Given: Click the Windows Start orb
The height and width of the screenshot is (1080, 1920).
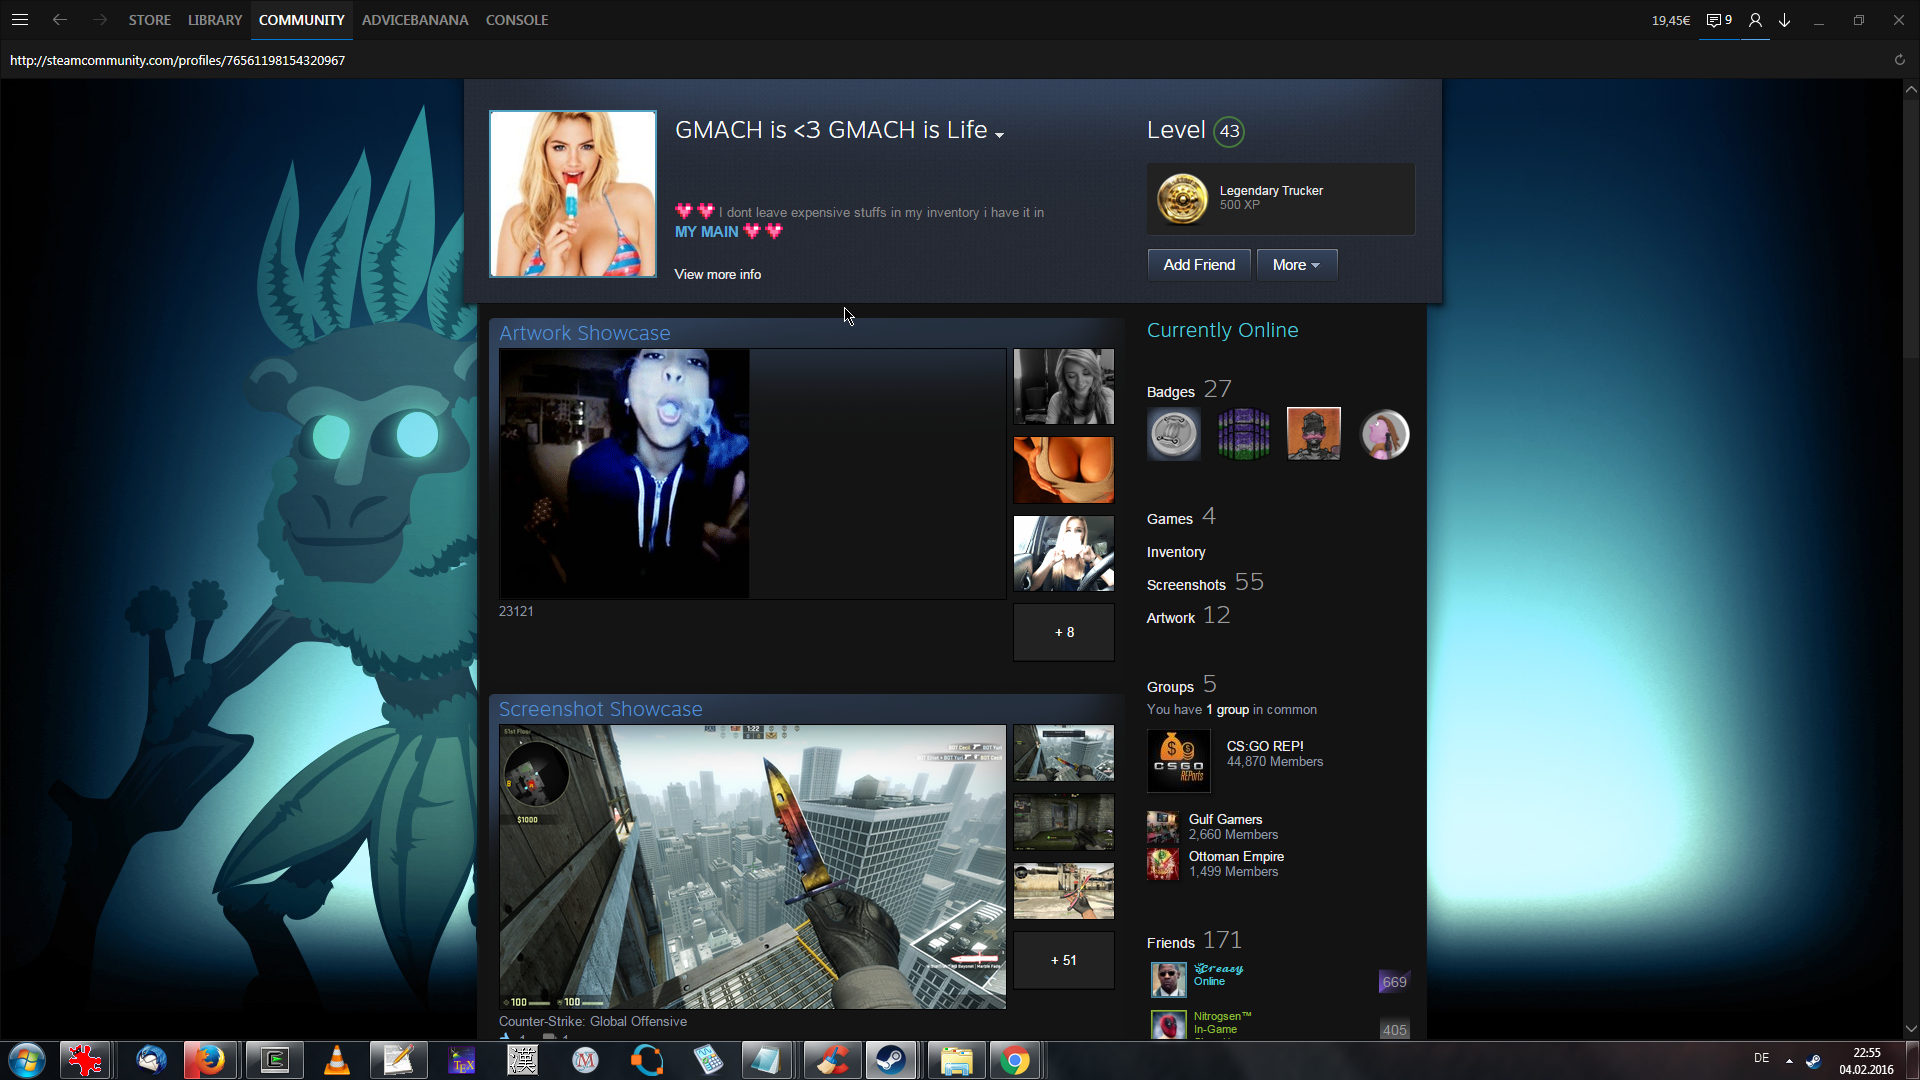Looking at the screenshot, I should (27, 1060).
